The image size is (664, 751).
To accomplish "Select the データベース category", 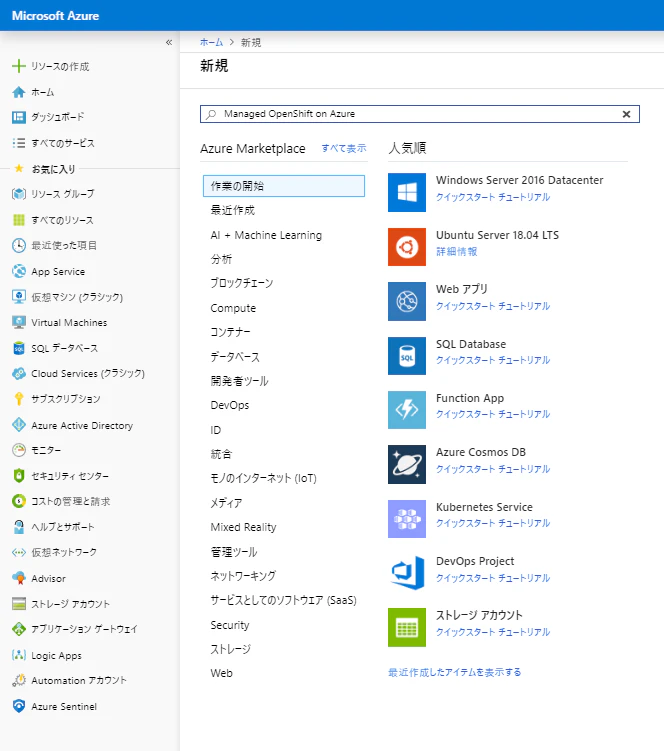I will [x=235, y=357].
